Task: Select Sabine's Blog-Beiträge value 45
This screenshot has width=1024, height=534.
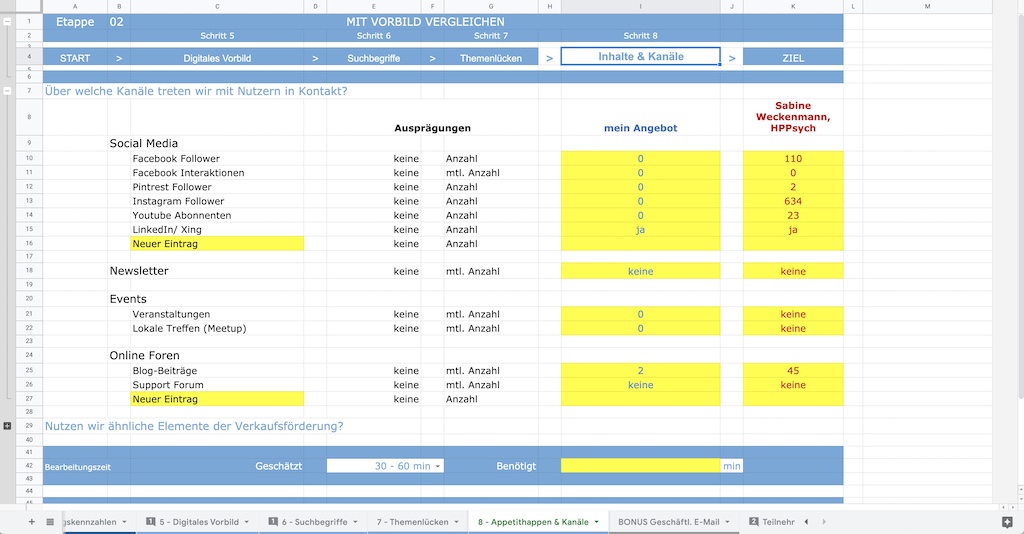Action: pyautogui.click(x=793, y=371)
